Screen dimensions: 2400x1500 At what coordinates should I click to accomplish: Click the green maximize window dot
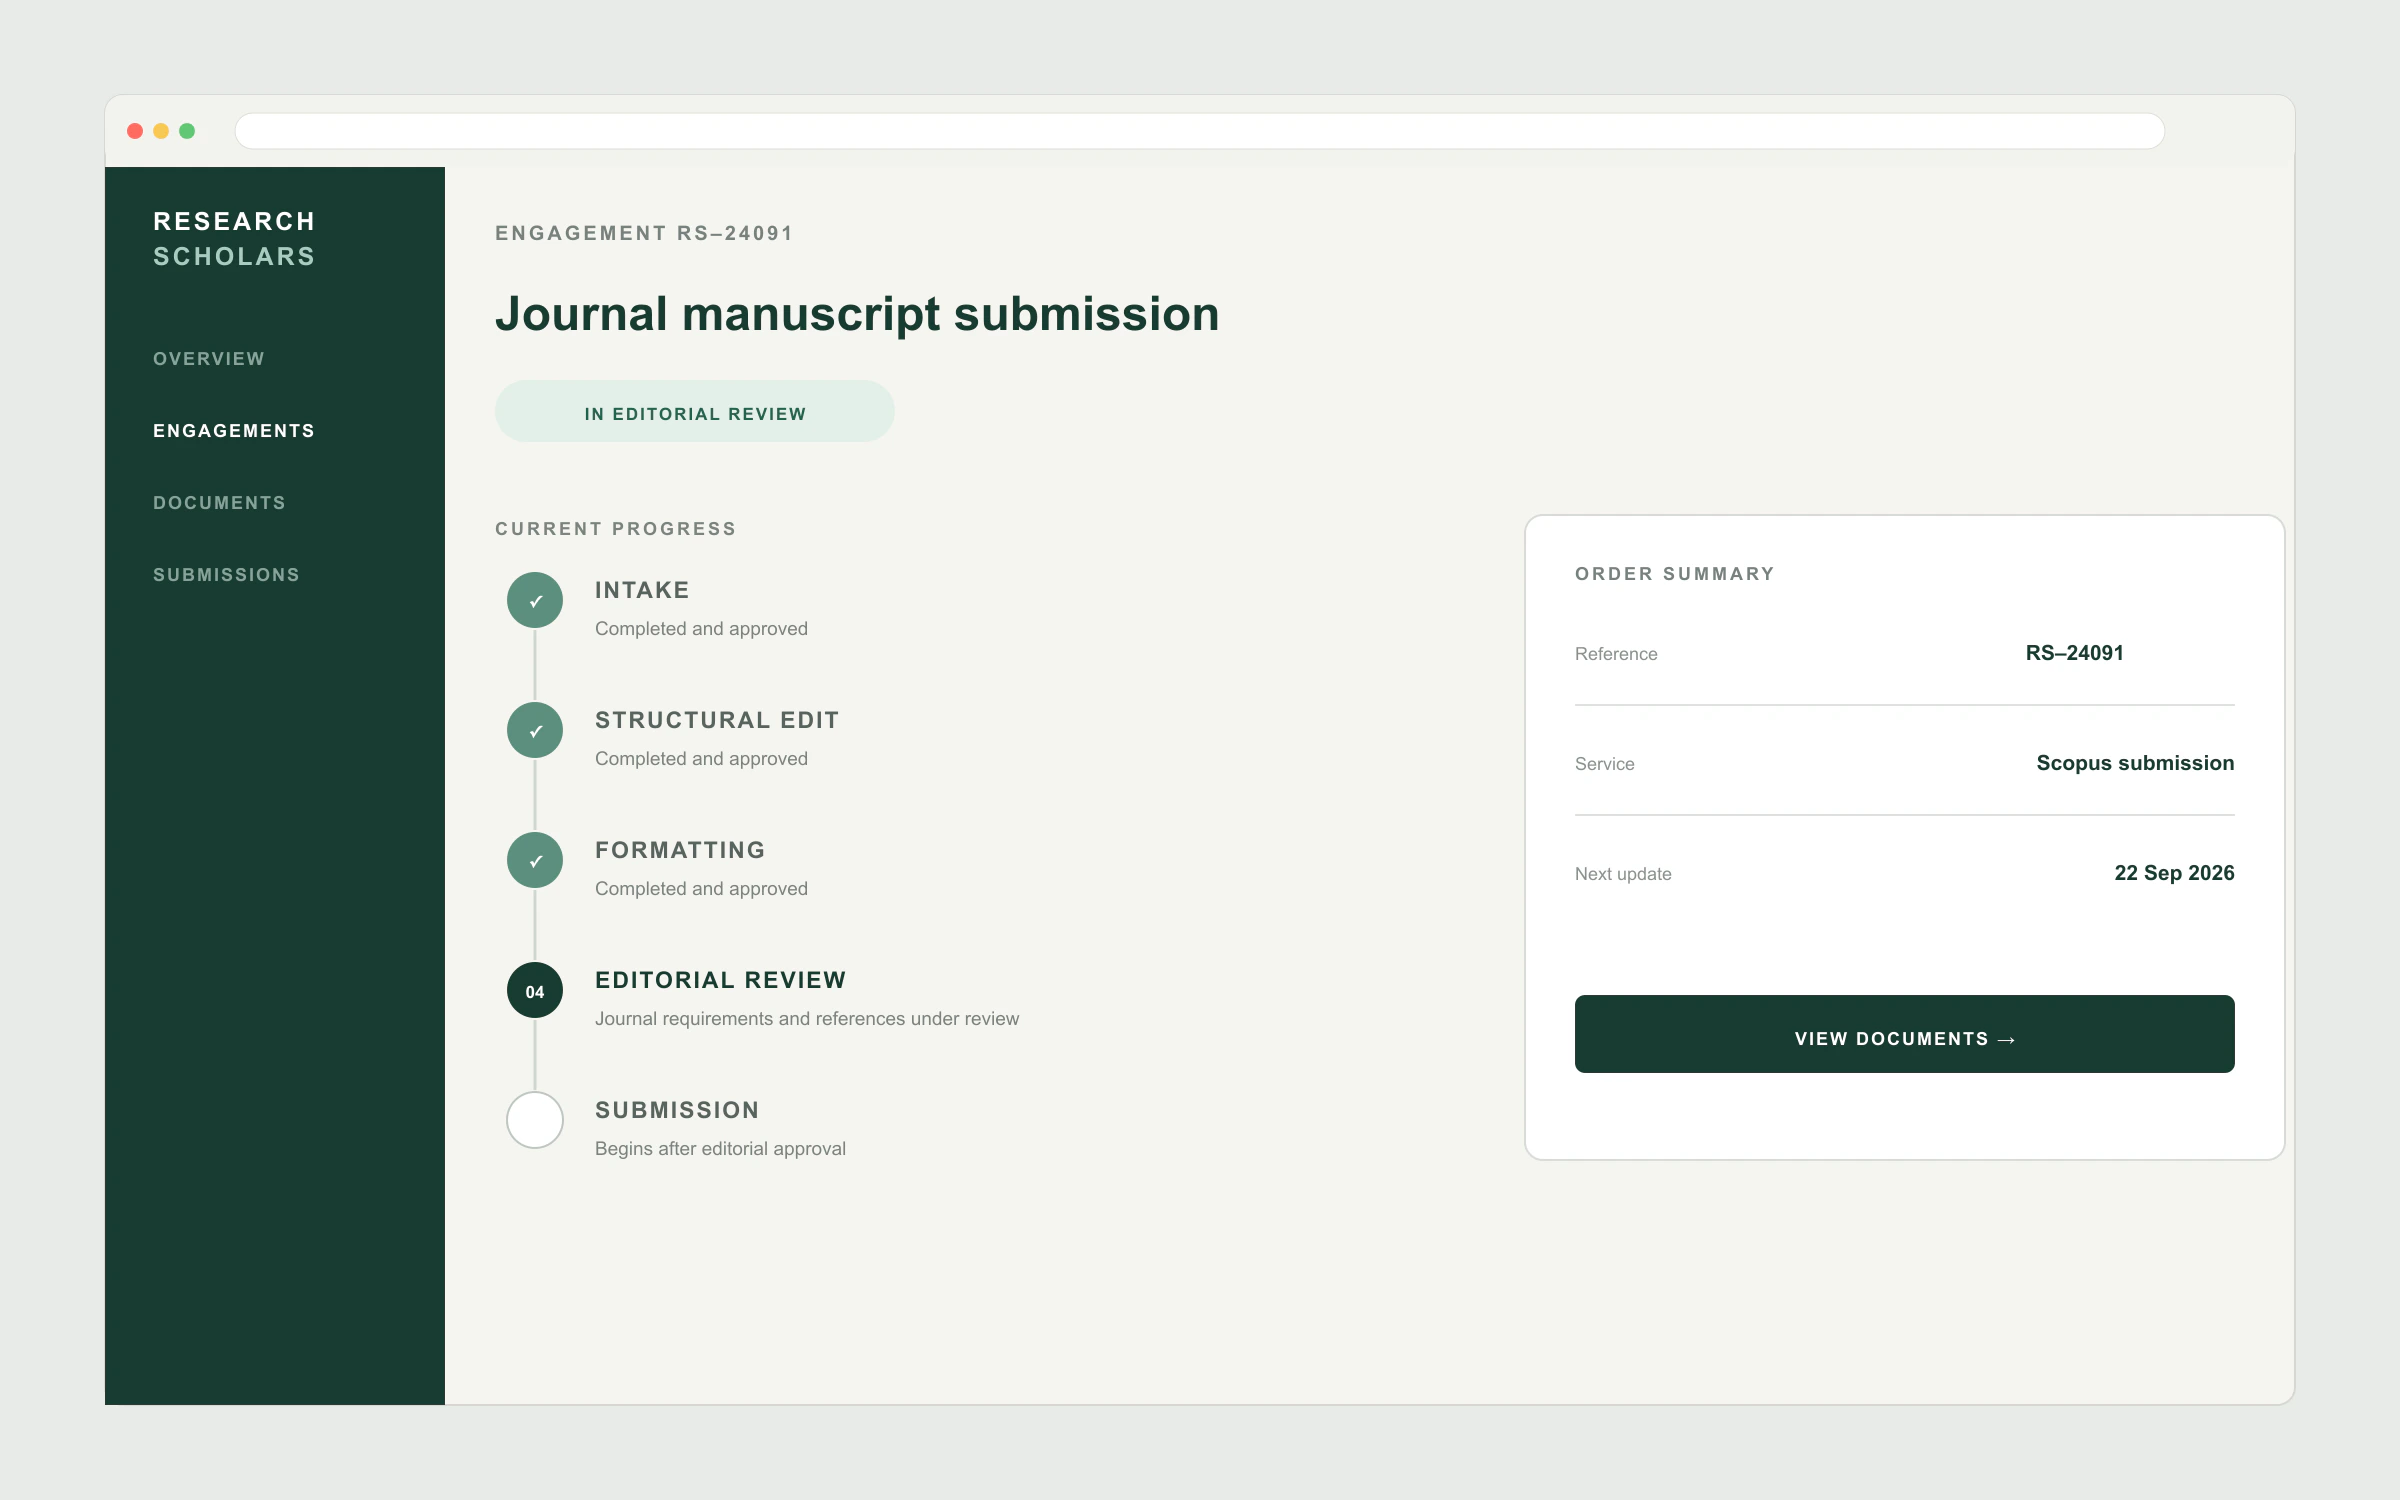click(187, 131)
